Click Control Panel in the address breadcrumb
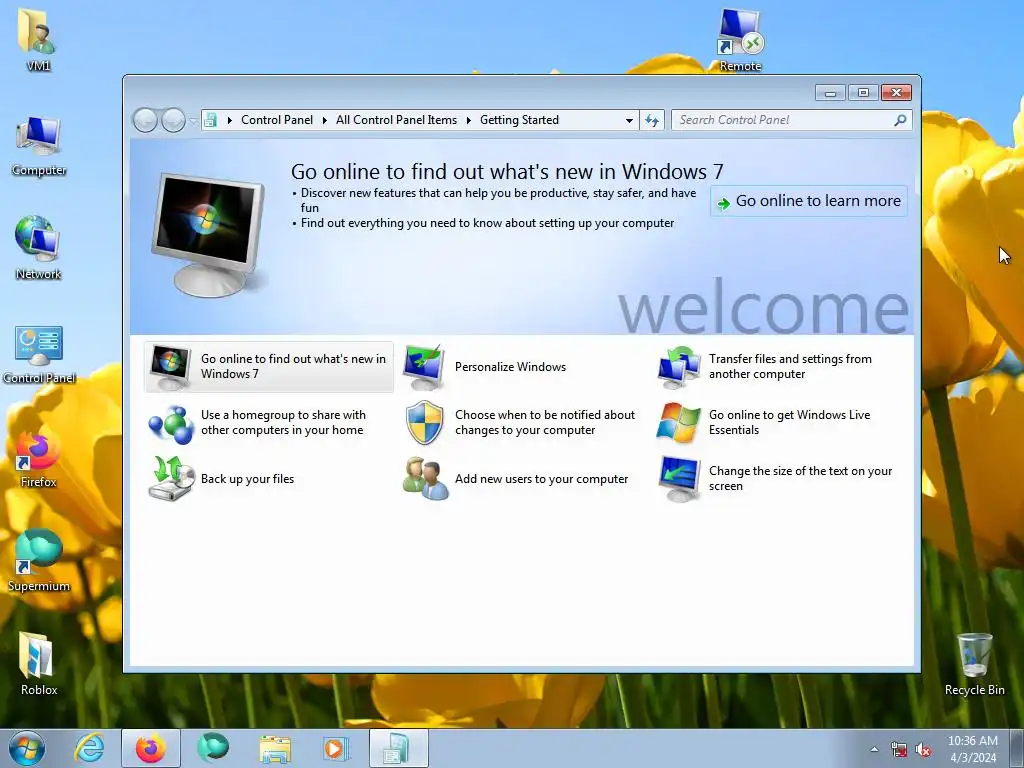 (277, 120)
